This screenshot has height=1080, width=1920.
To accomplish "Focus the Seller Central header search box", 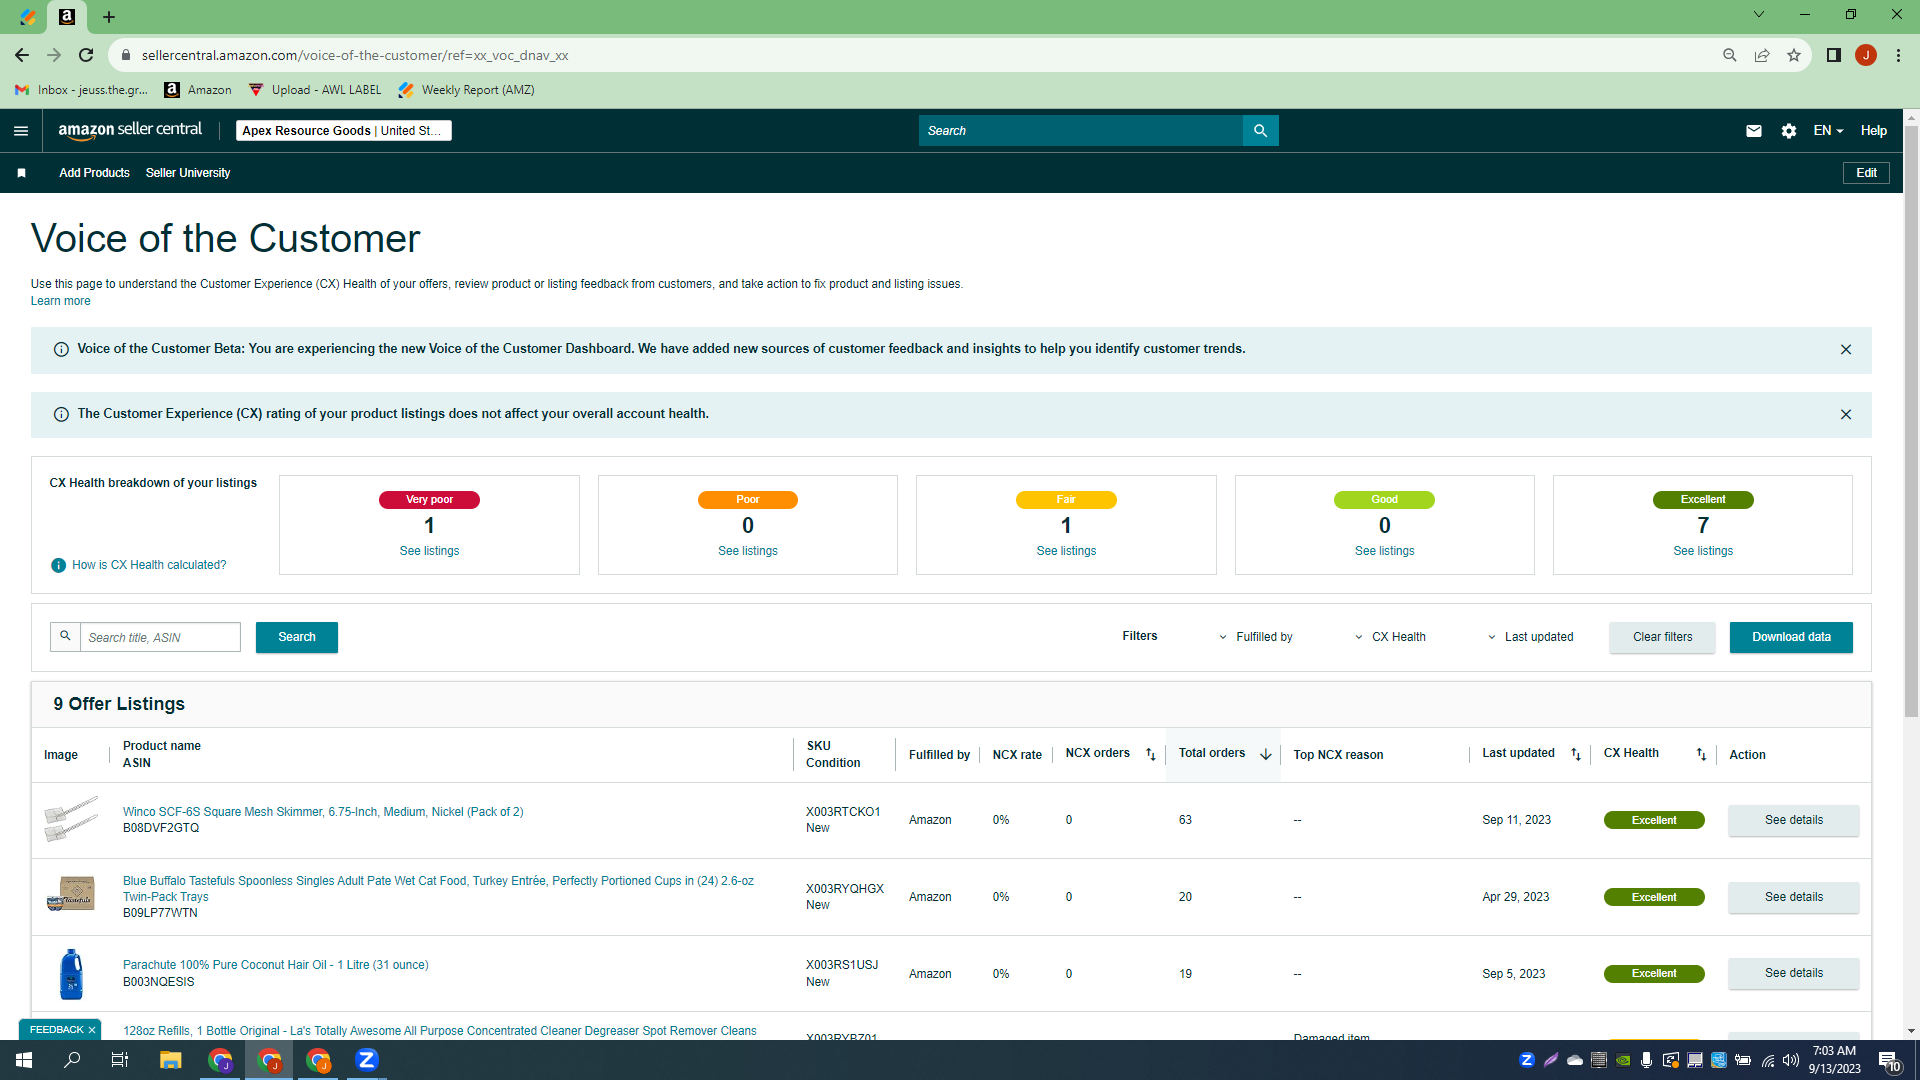I will click(x=1080, y=131).
